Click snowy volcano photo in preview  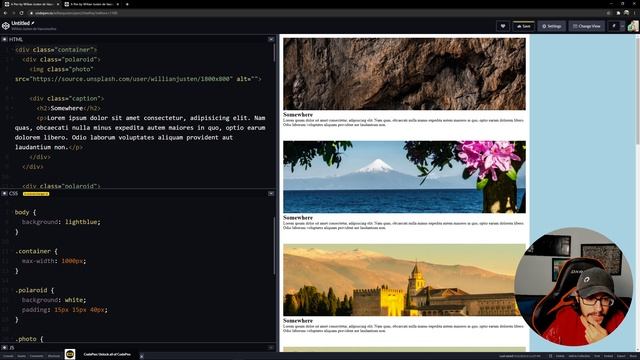click(x=404, y=177)
